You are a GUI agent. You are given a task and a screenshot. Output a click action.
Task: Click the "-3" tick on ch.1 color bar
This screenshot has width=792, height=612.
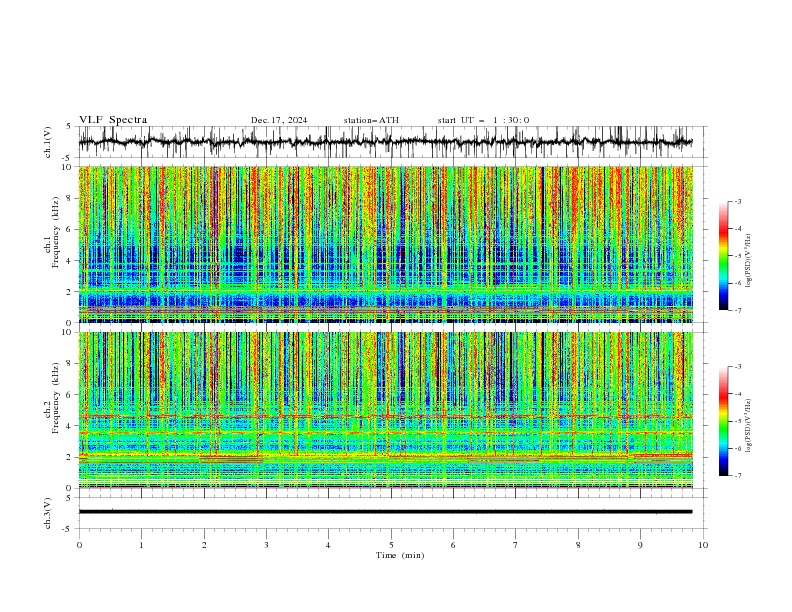tap(738, 201)
